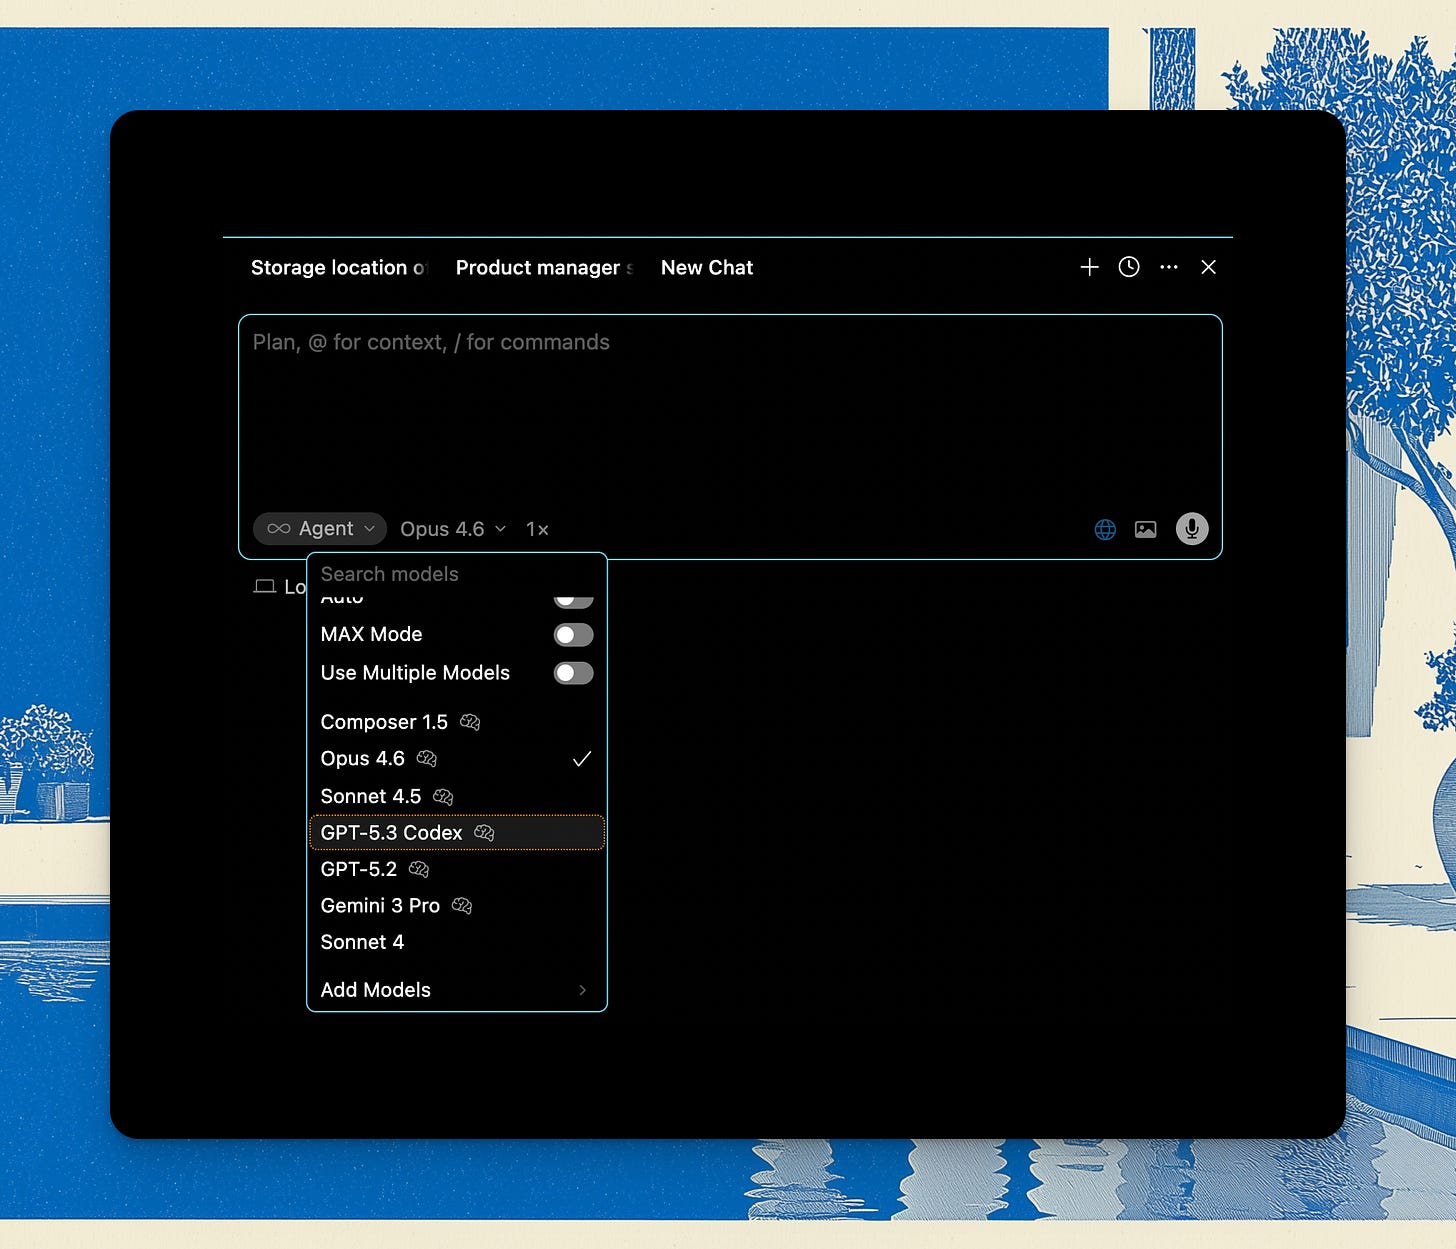Click the MAX Mode label text

tap(371, 635)
